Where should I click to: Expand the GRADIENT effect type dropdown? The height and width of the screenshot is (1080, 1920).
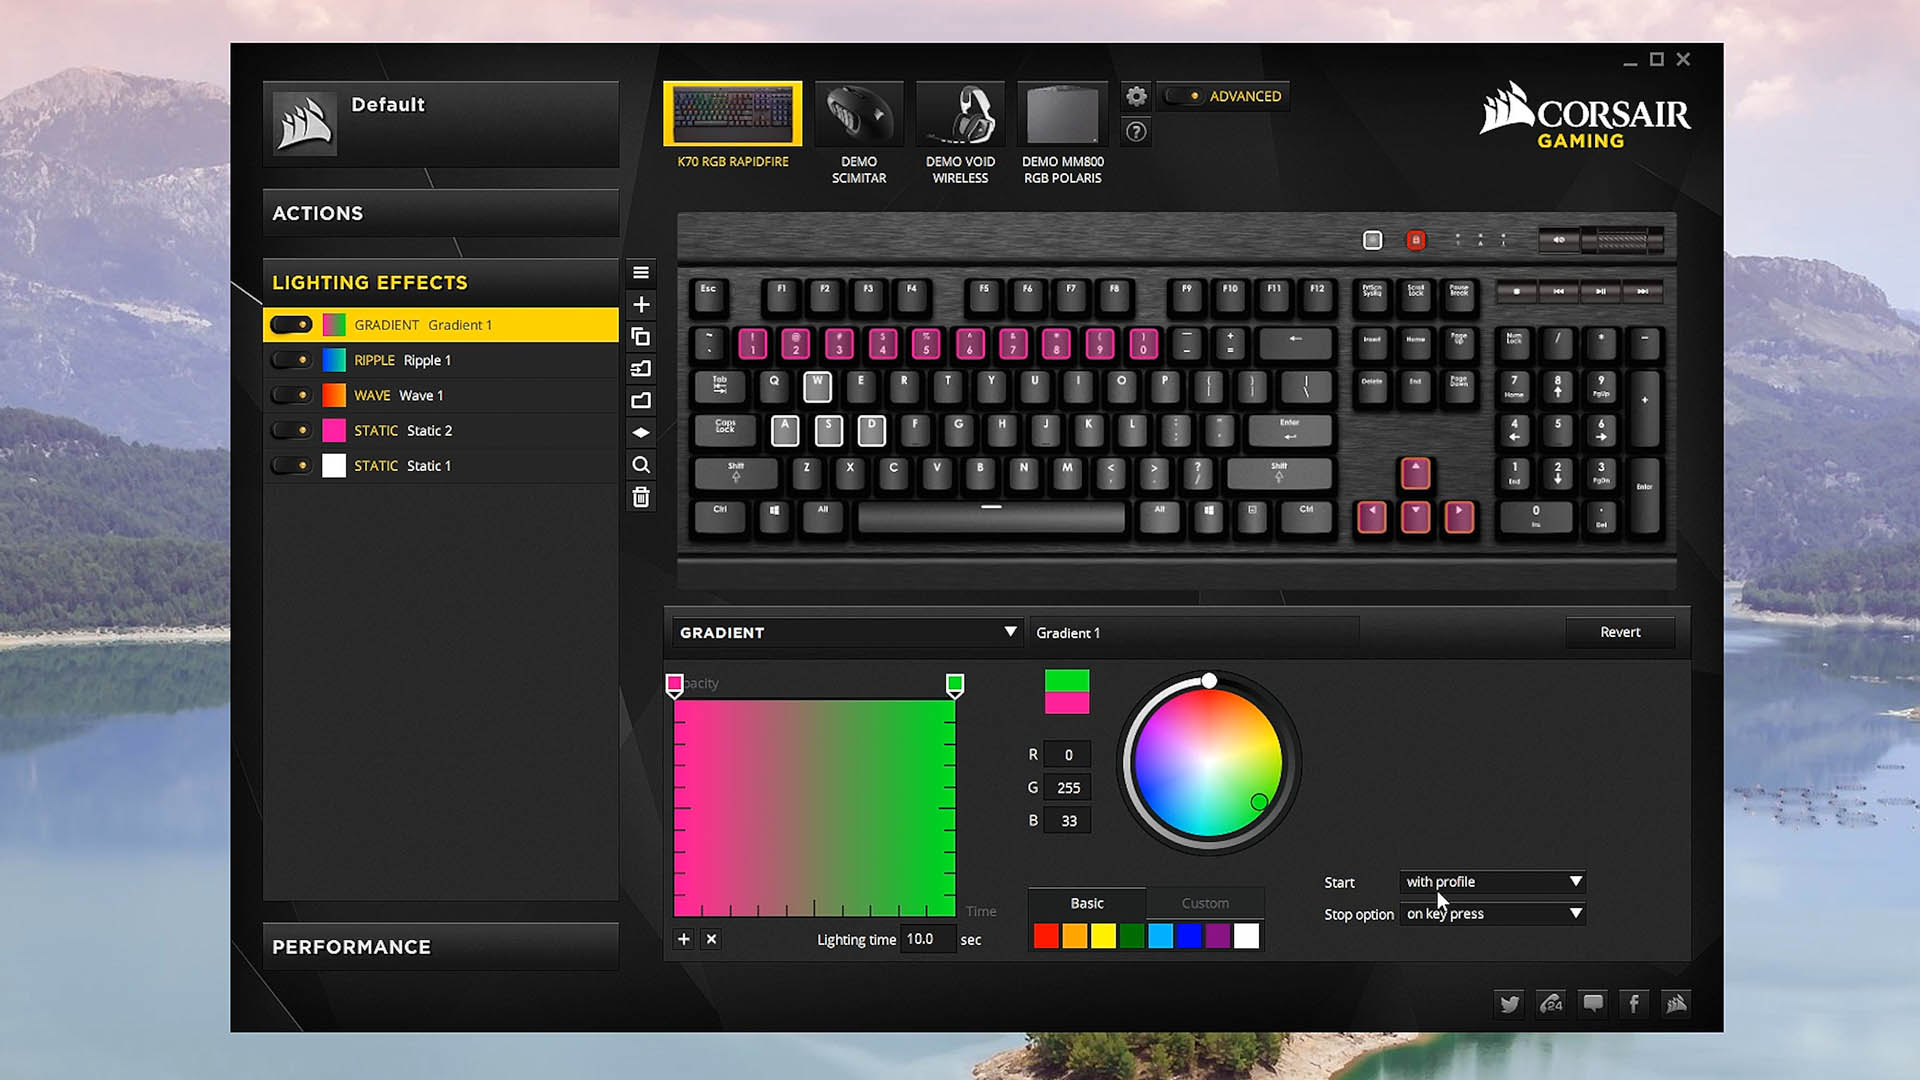click(846, 632)
